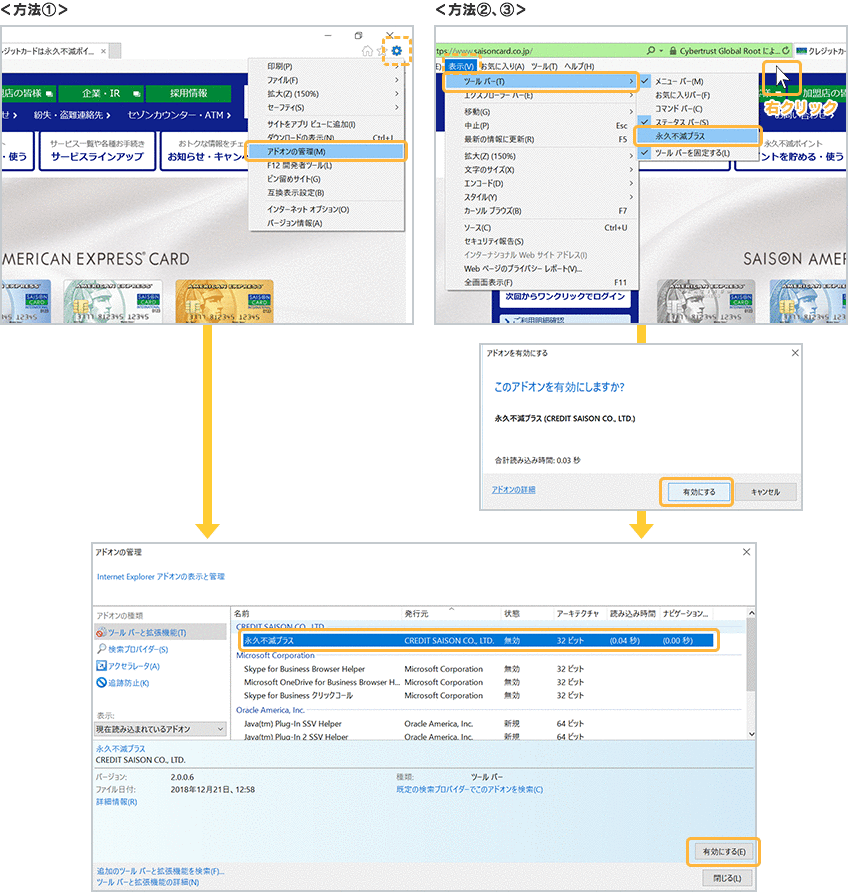Select the 追跡防止(K) add-on type
Viewport: 848px width, 892px height.
(x=123, y=683)
